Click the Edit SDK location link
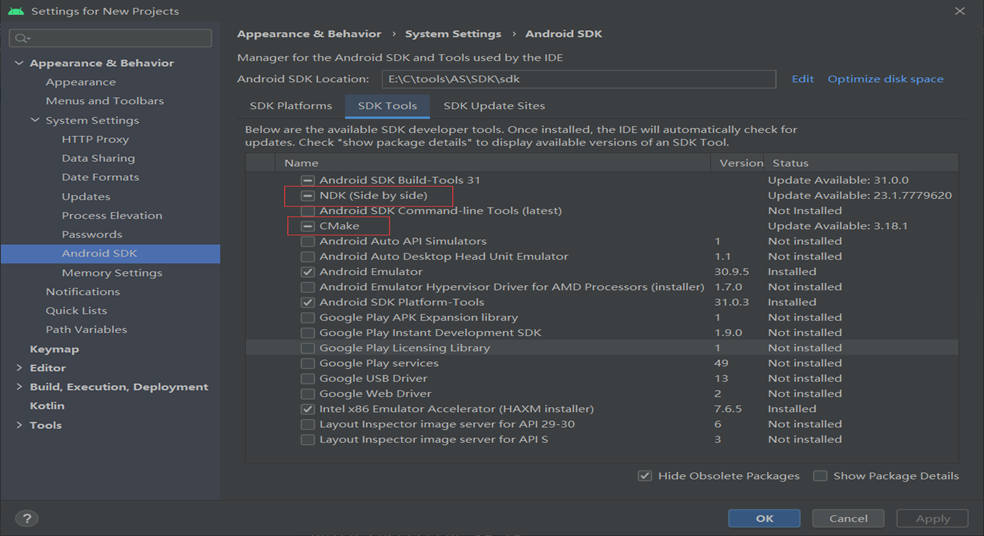The image size is (984, 536). tap(803, 78)
